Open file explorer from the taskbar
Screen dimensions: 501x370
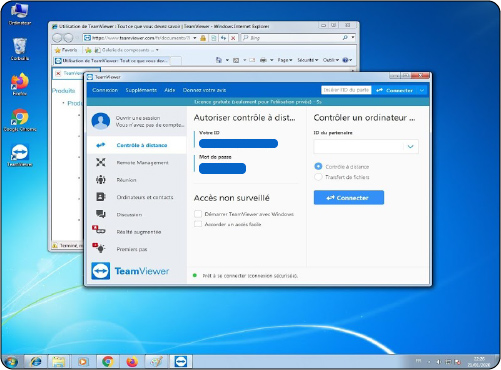tap(58, 362)
